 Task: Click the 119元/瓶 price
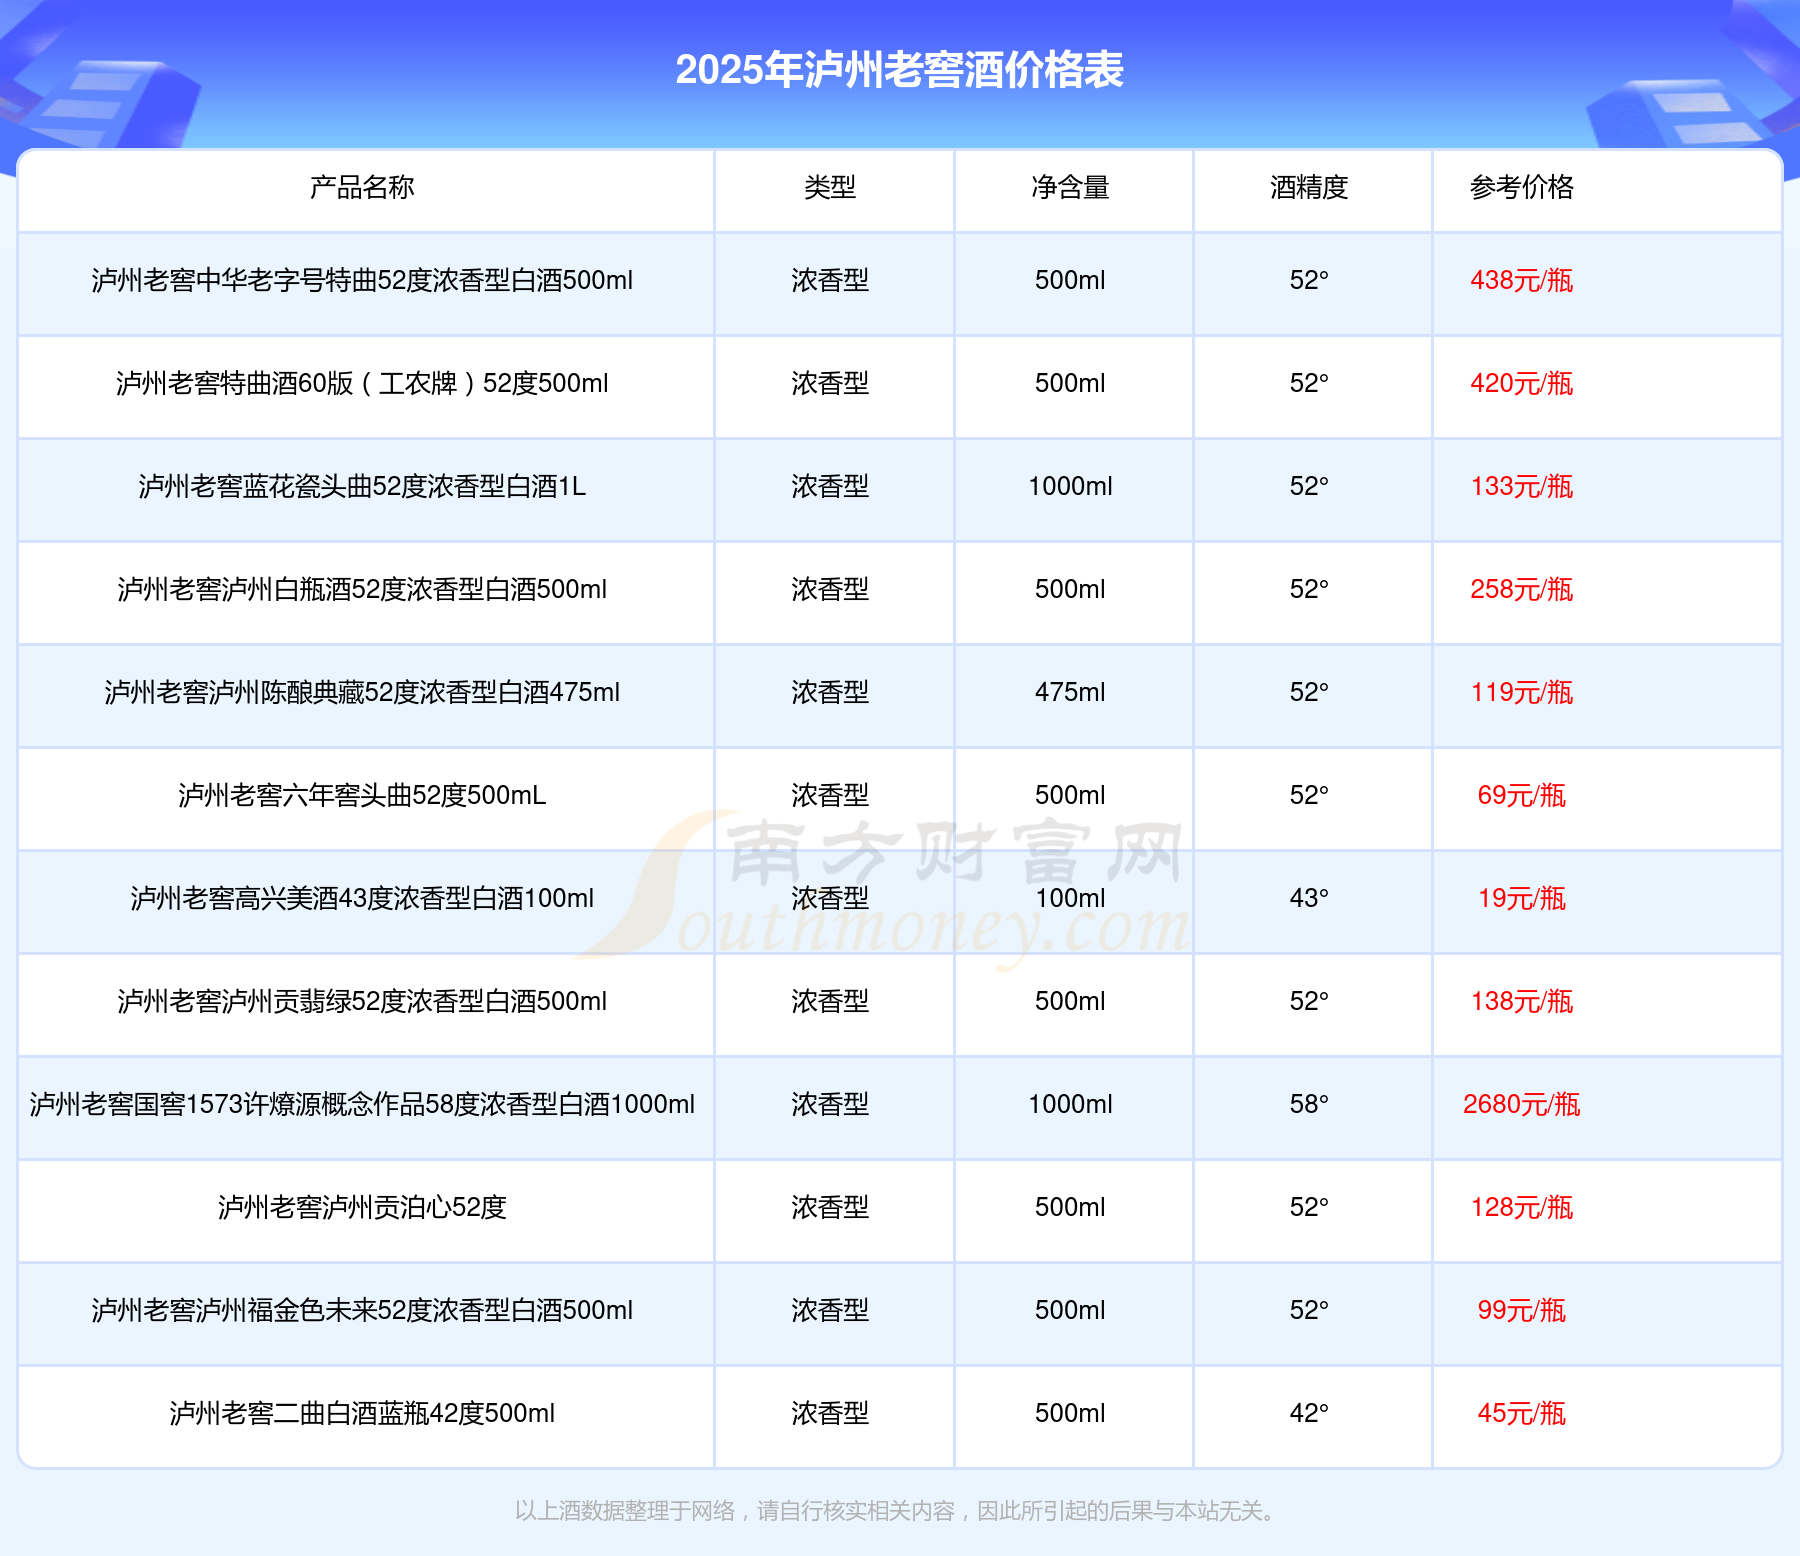[1522, 692]
